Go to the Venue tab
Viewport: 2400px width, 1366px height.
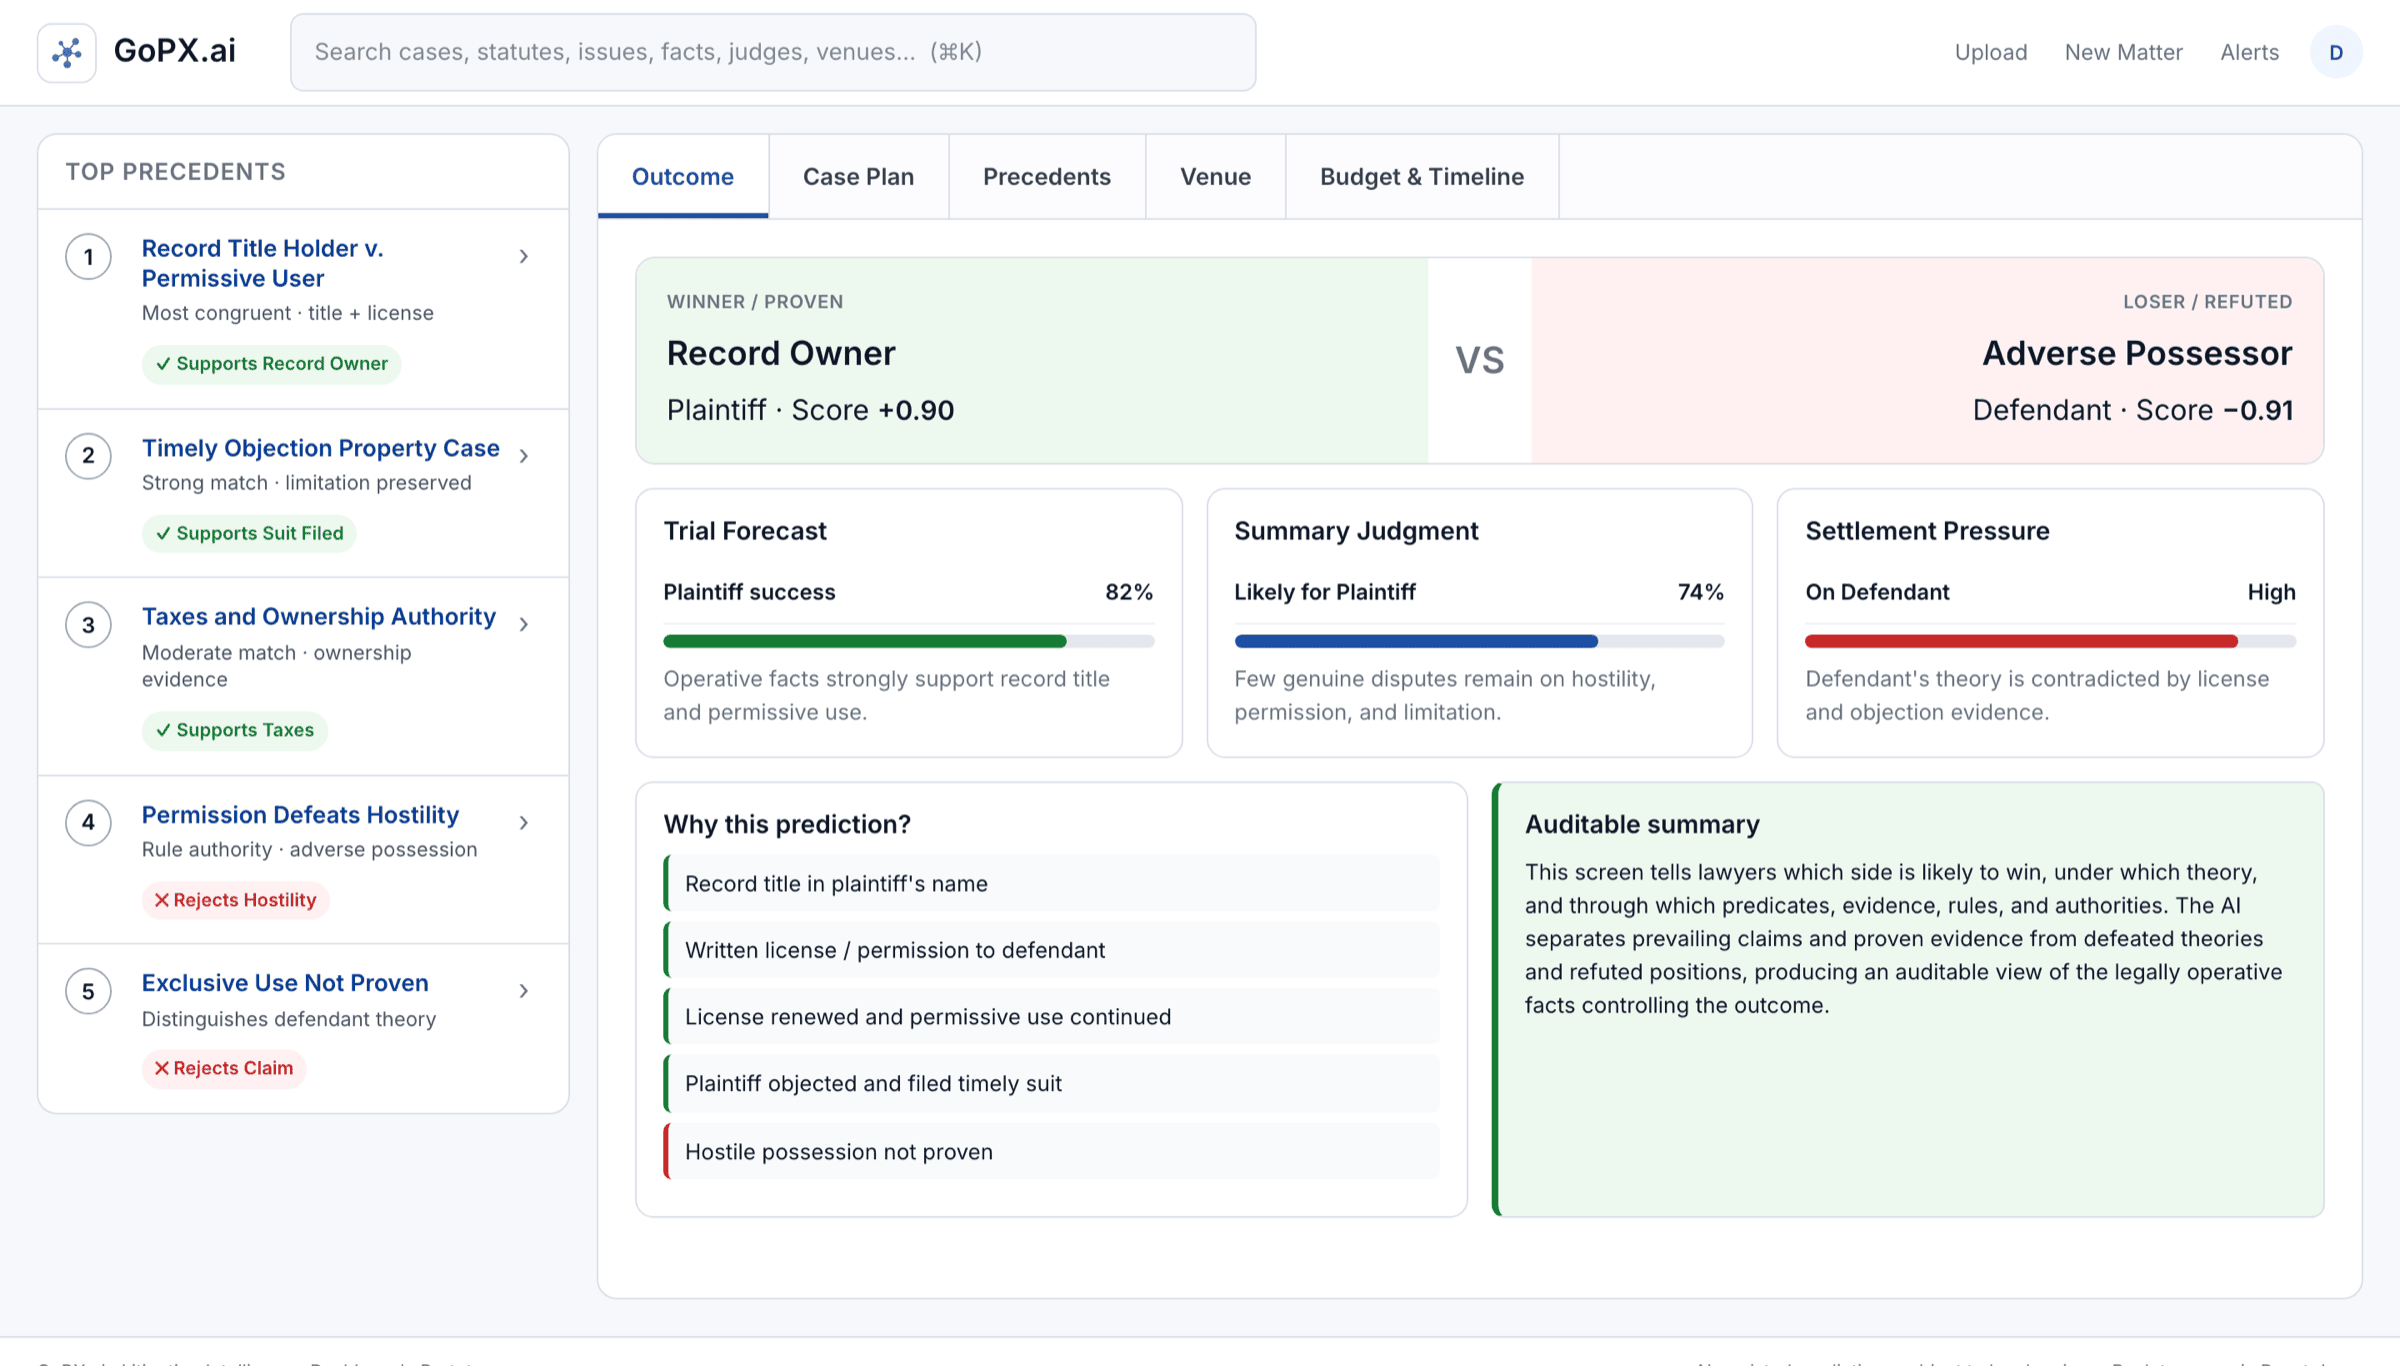(x=1215, y=177)
